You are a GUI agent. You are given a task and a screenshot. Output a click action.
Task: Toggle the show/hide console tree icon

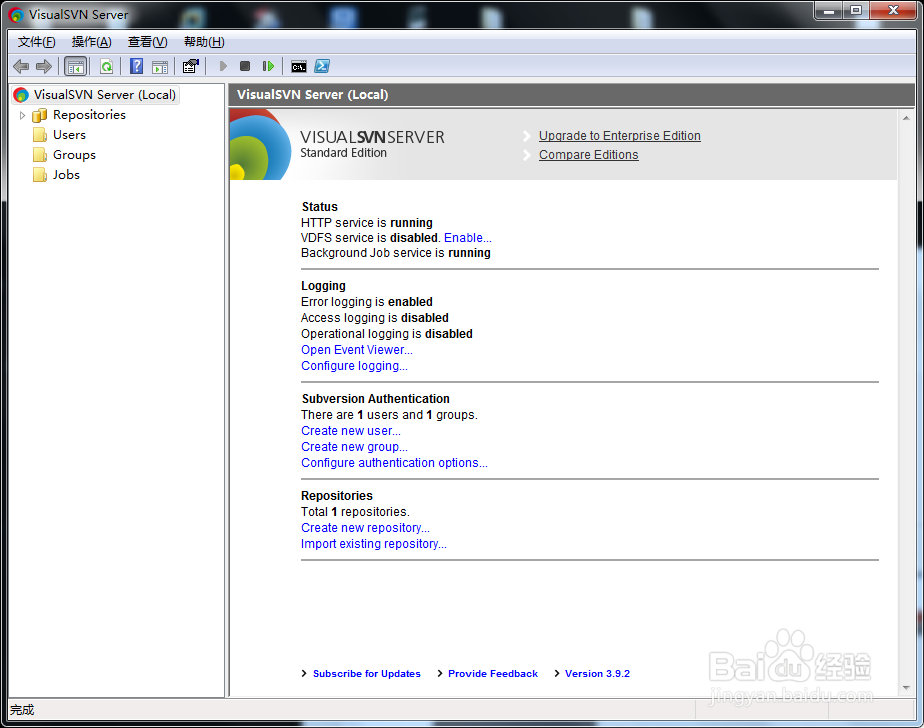(x=75, y=66)
